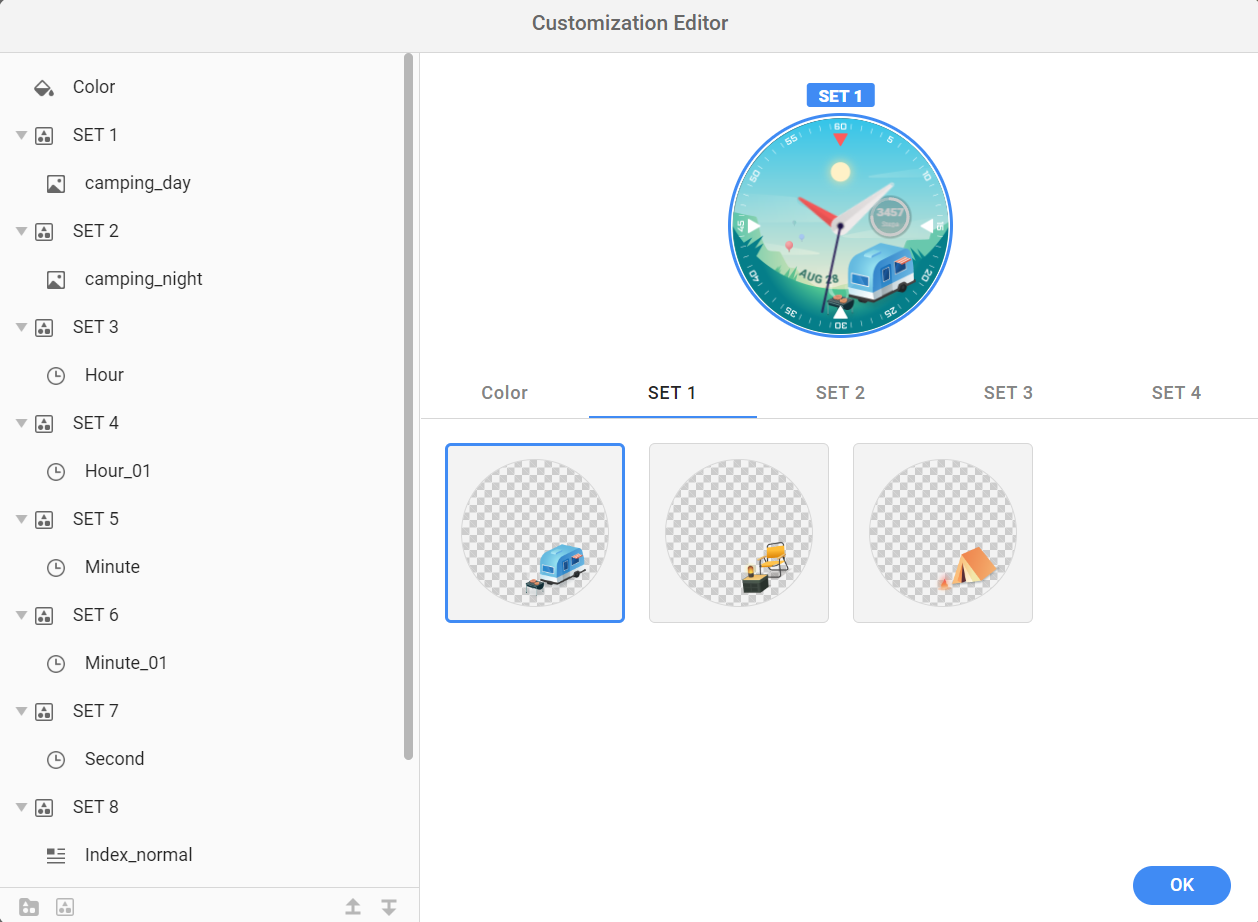This screenshot has height=922, width=1258.
Task: Click the SET 5 group icon
Action: [x=44, y=519]
